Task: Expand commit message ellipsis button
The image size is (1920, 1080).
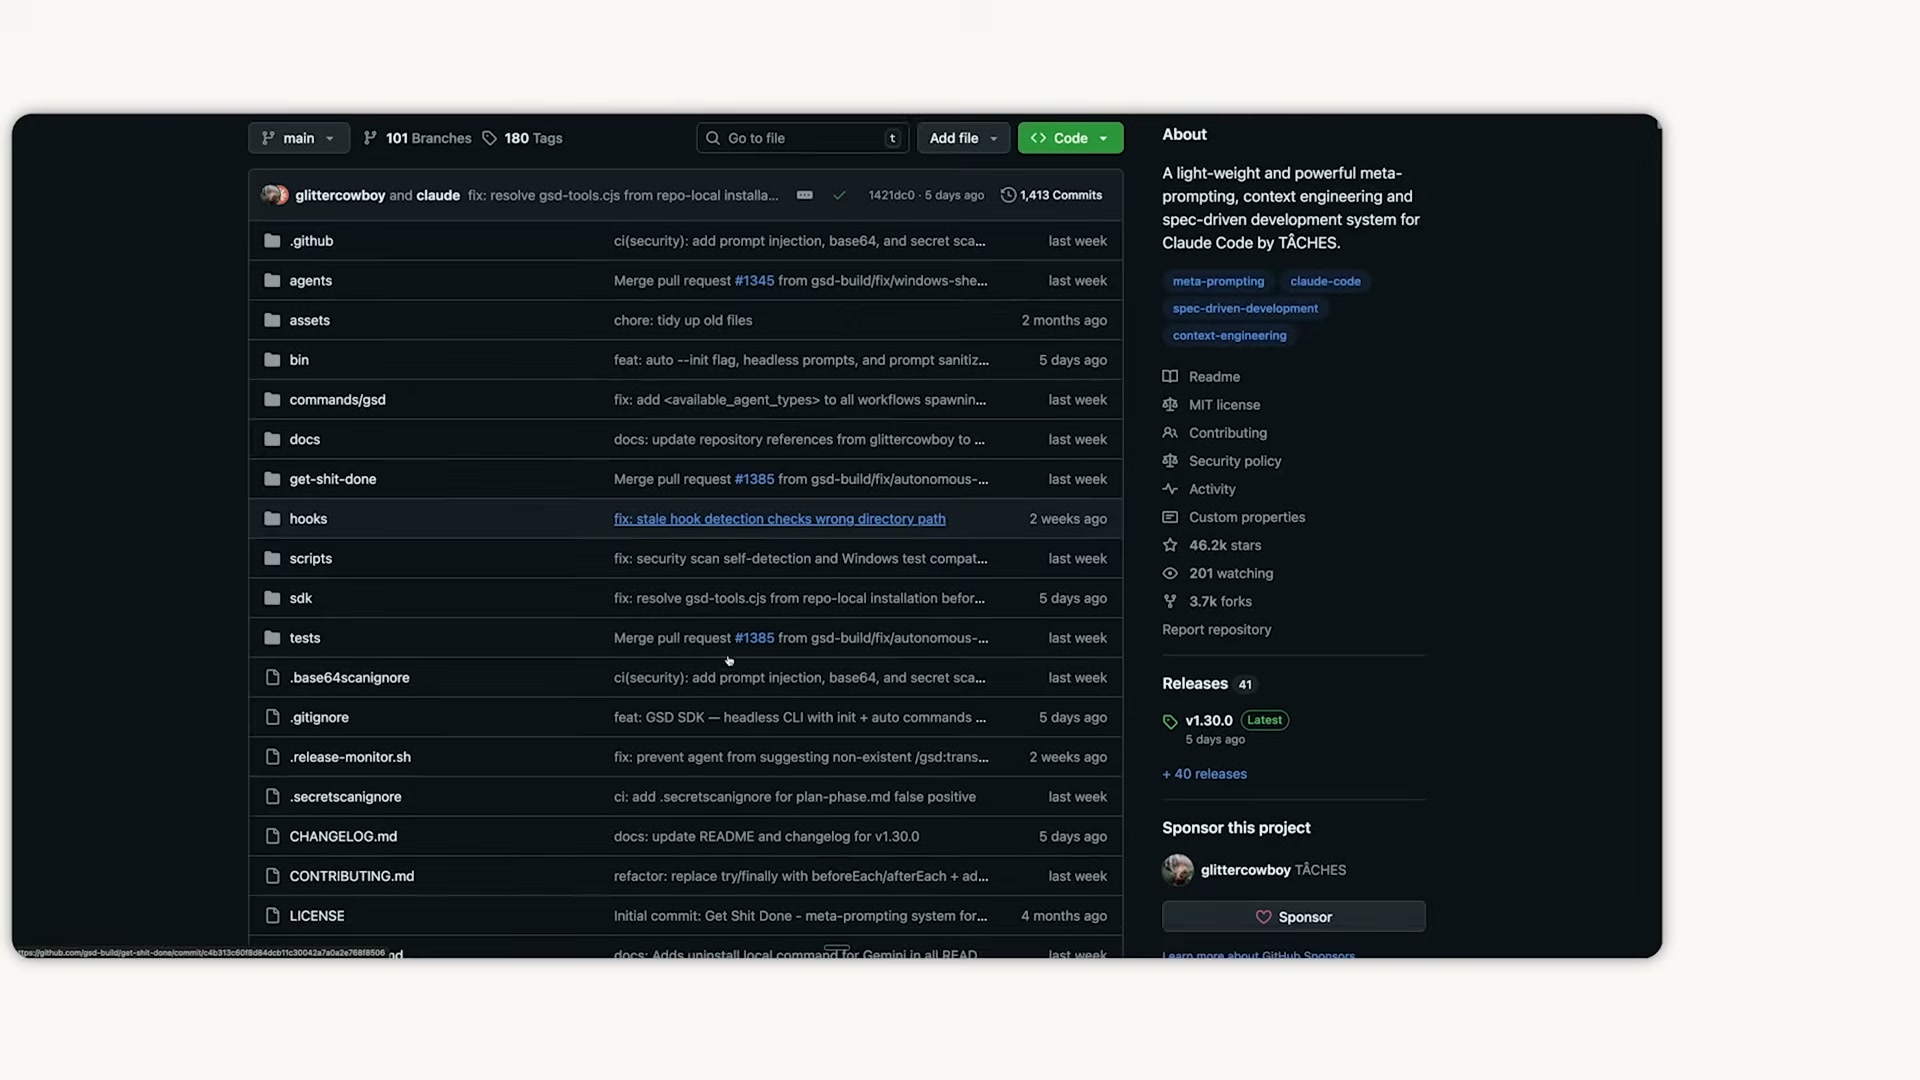Action: coord(804,195)
